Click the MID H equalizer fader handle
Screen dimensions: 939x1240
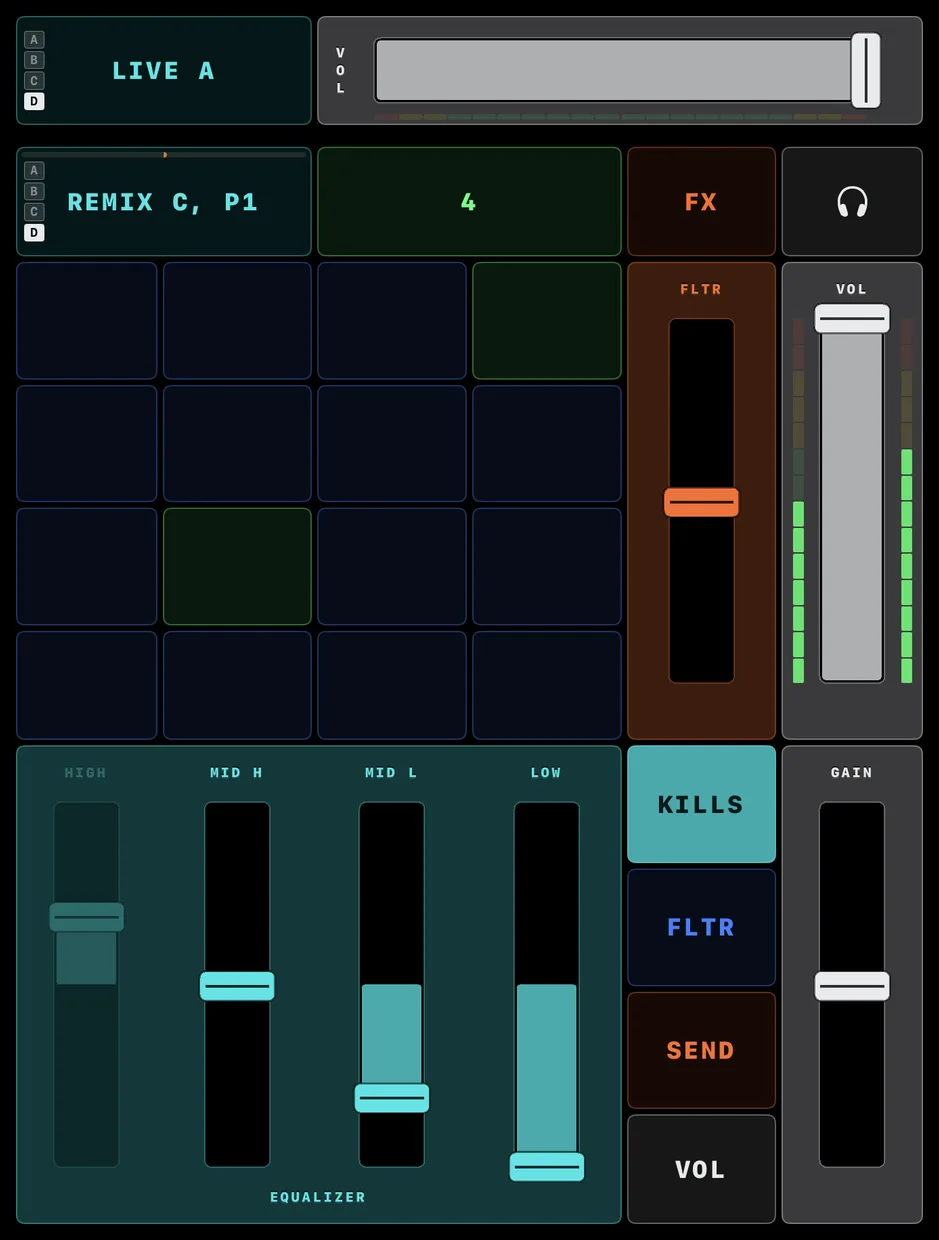coord(237,986)
